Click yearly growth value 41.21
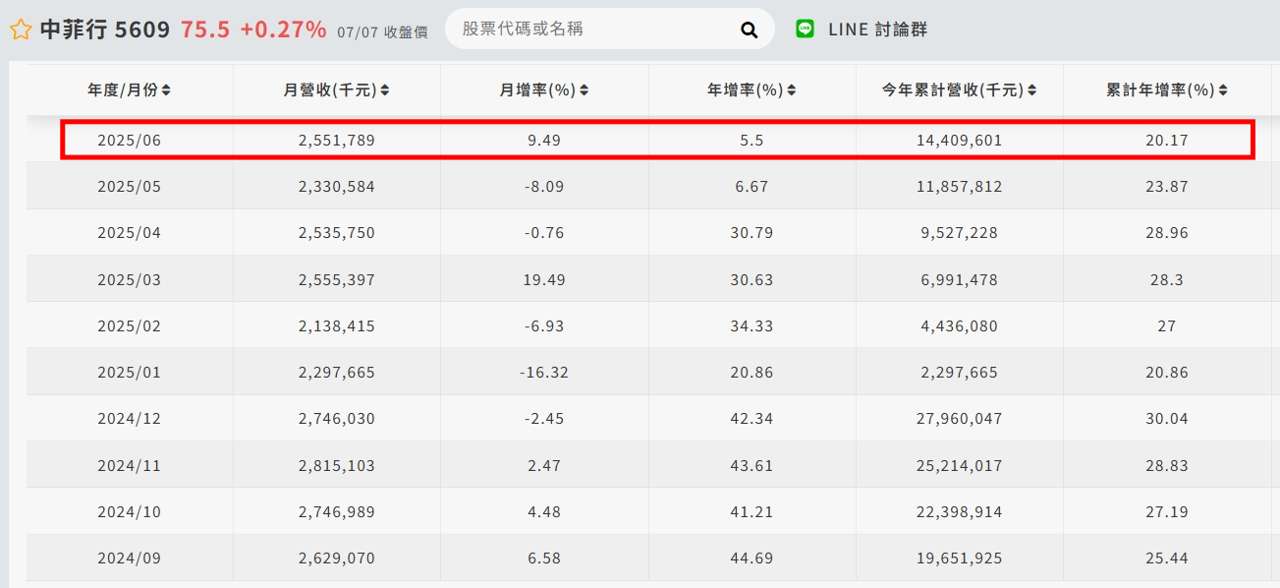Screen dimensions: 1280x588 click(751, 512)
